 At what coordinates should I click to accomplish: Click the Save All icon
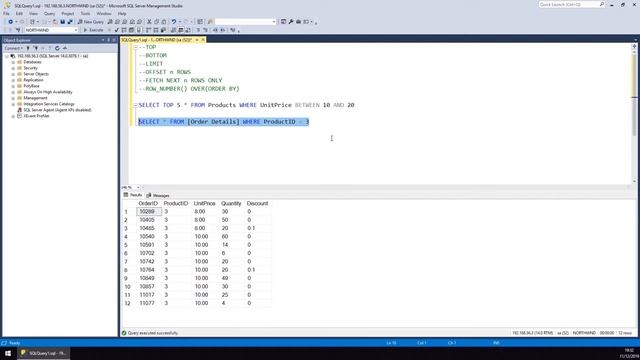[70, 22]
